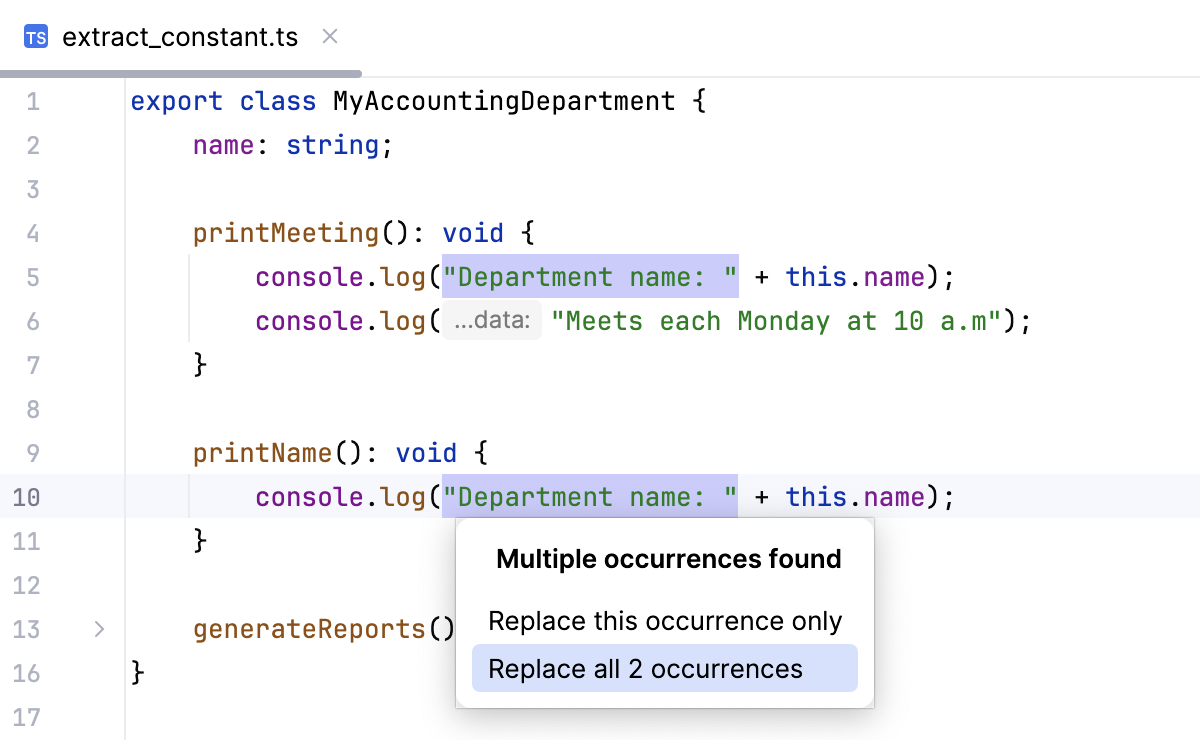Click the export keyword on line 1
The height and width of the screenshot is (740, 1200).
click(176, 101)
